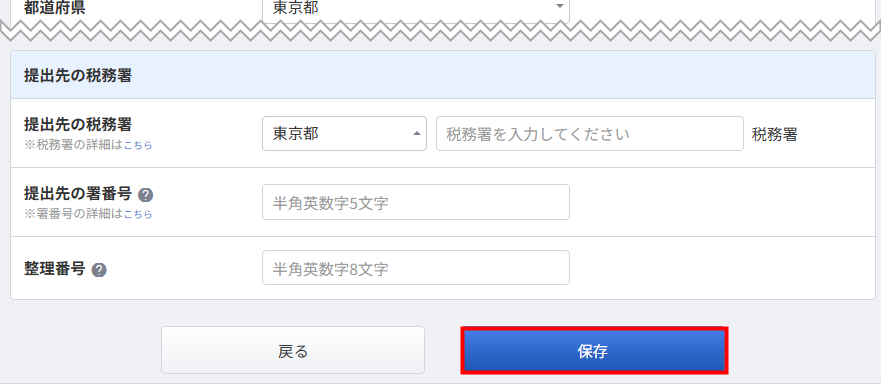Open help icon beside 整理番号

click(x=99, y=270)
